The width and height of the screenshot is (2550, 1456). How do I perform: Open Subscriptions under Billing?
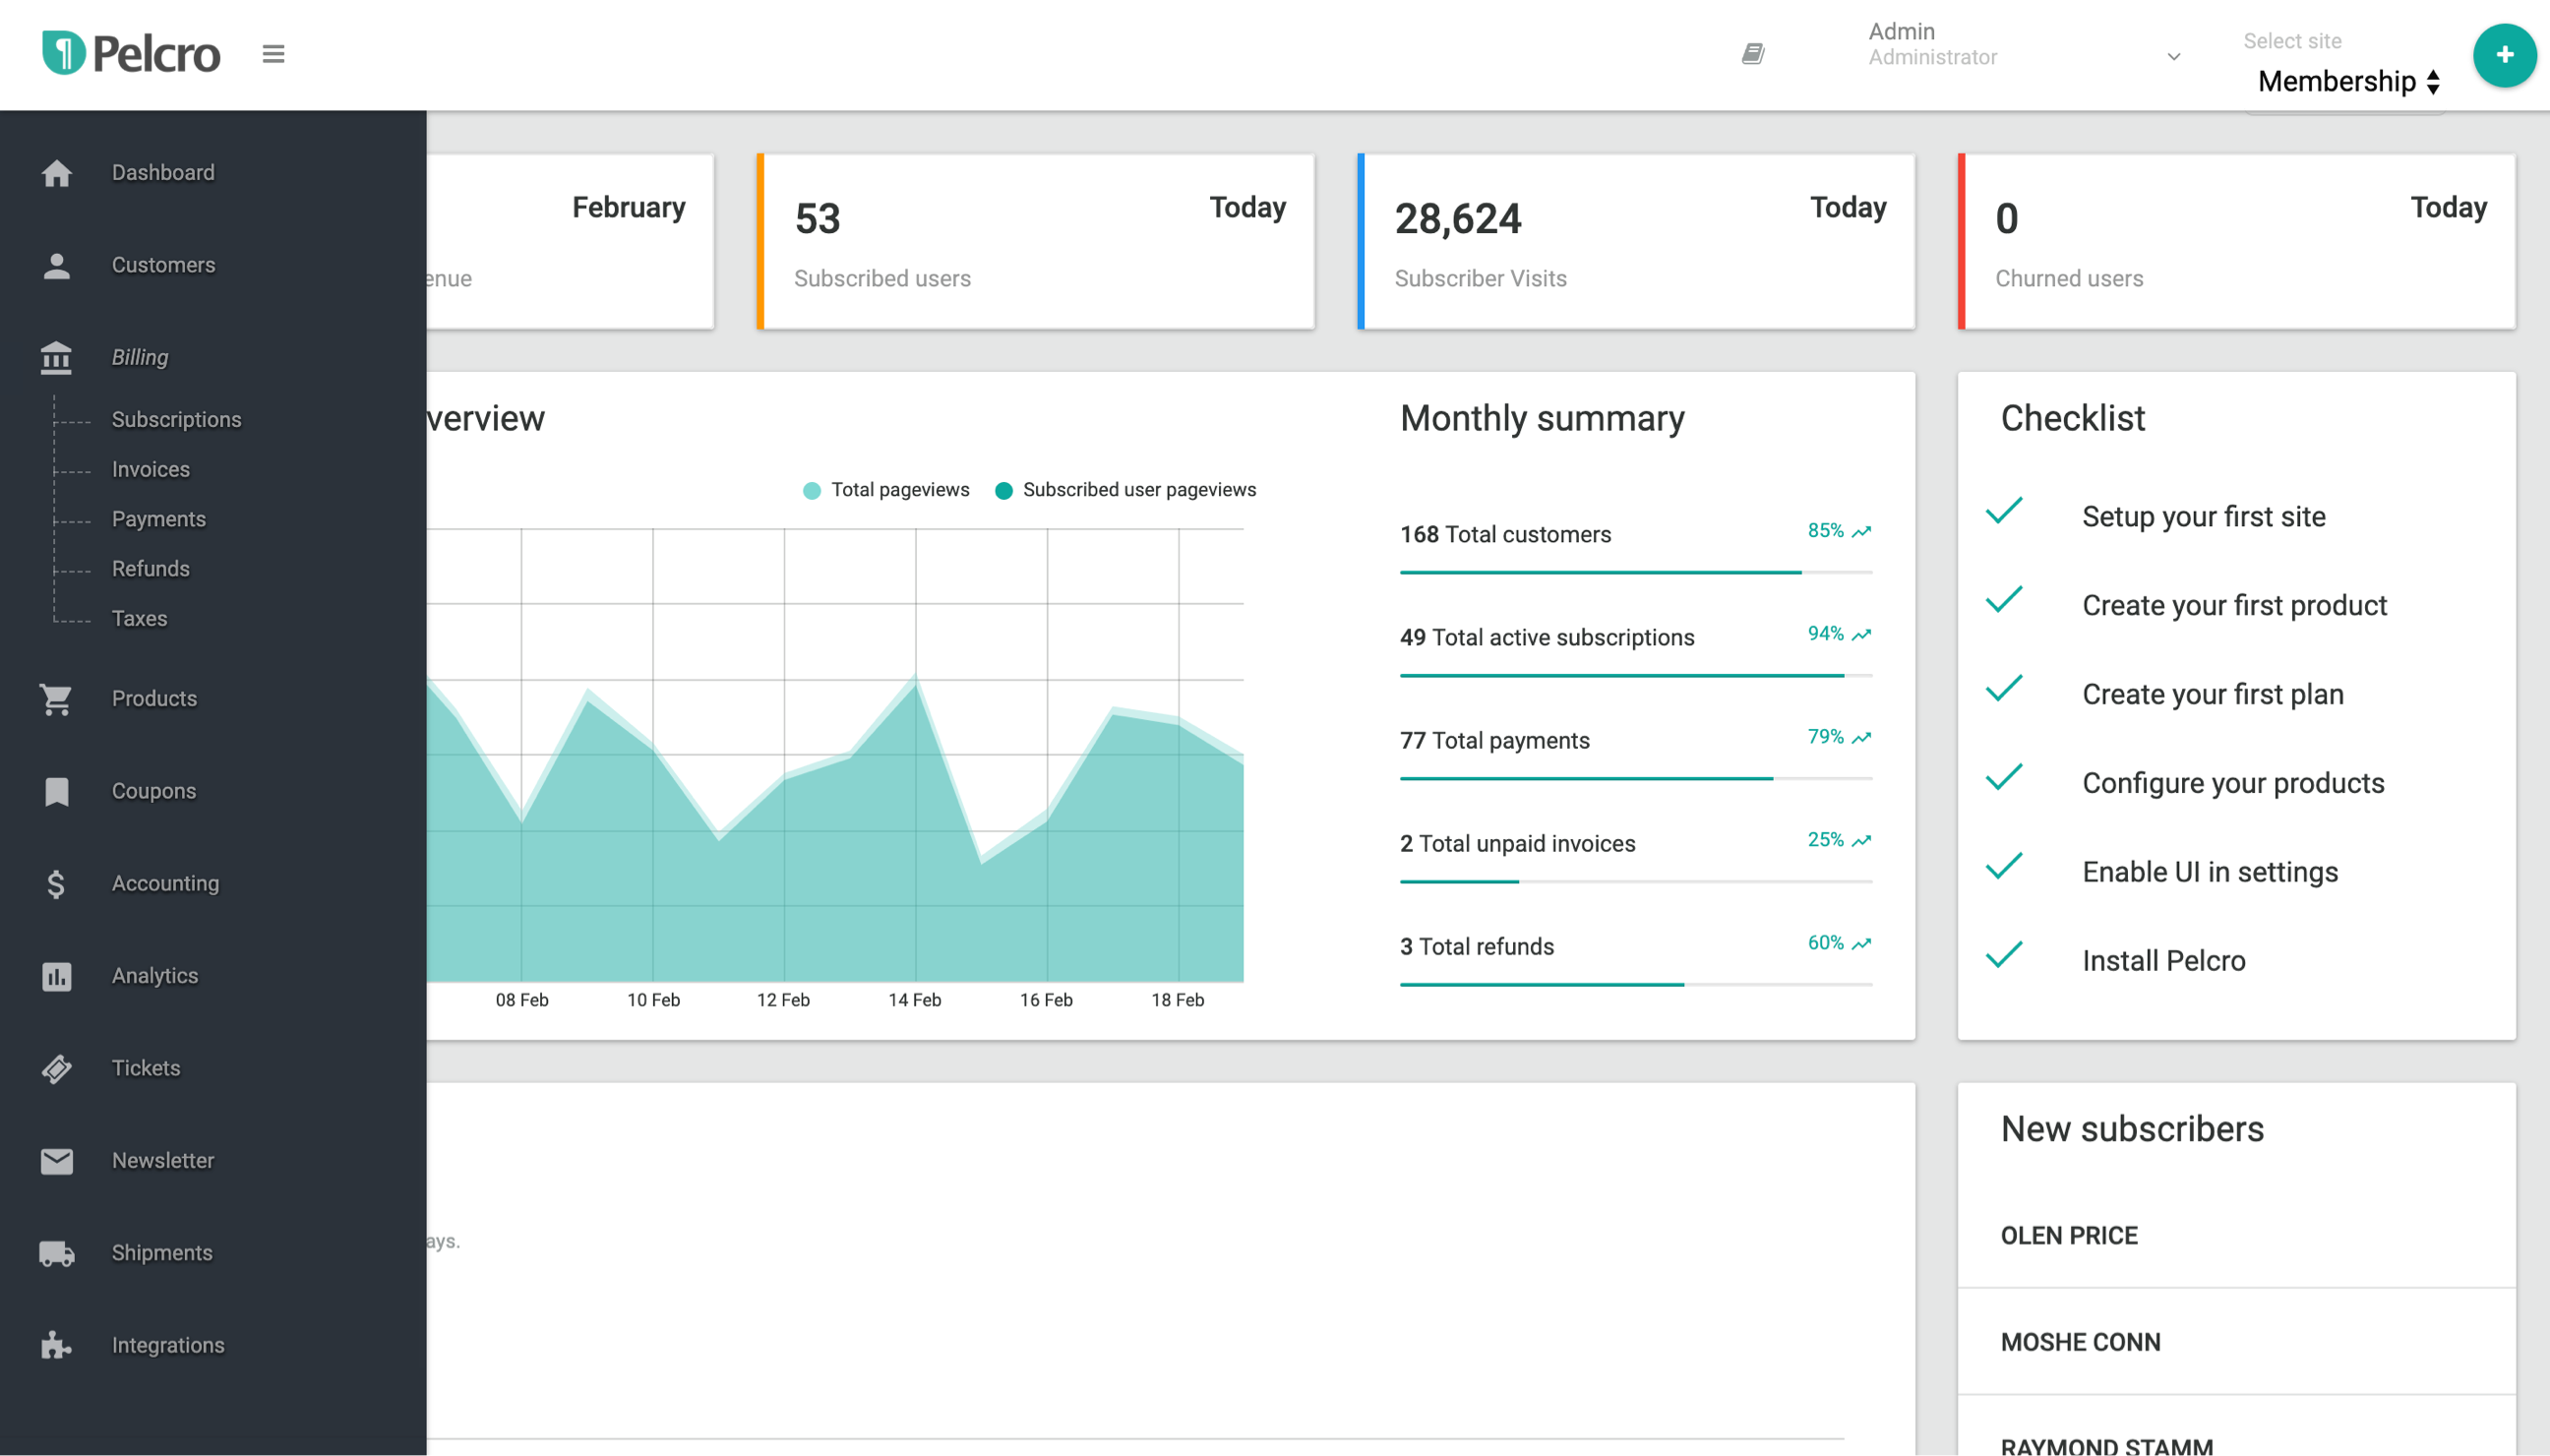pyautogui.click(x=176, y=420)
